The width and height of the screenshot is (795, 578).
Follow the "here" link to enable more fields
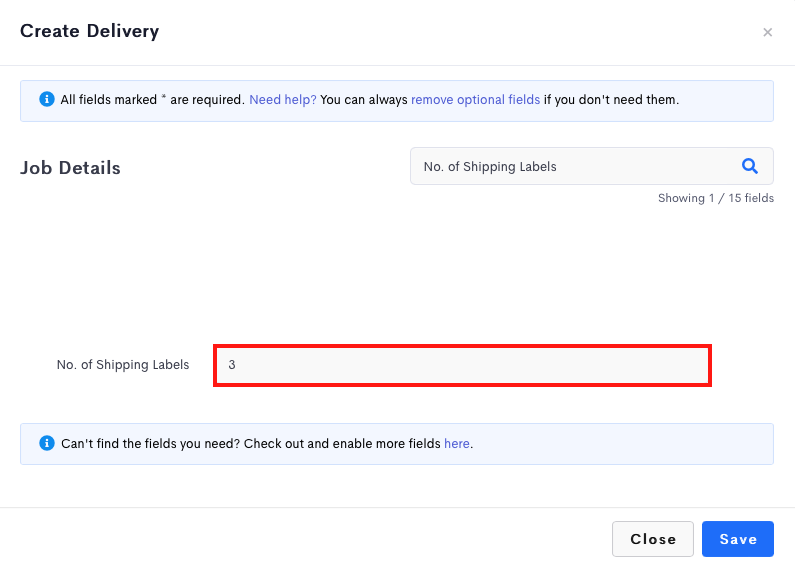[x=456, y=444]
